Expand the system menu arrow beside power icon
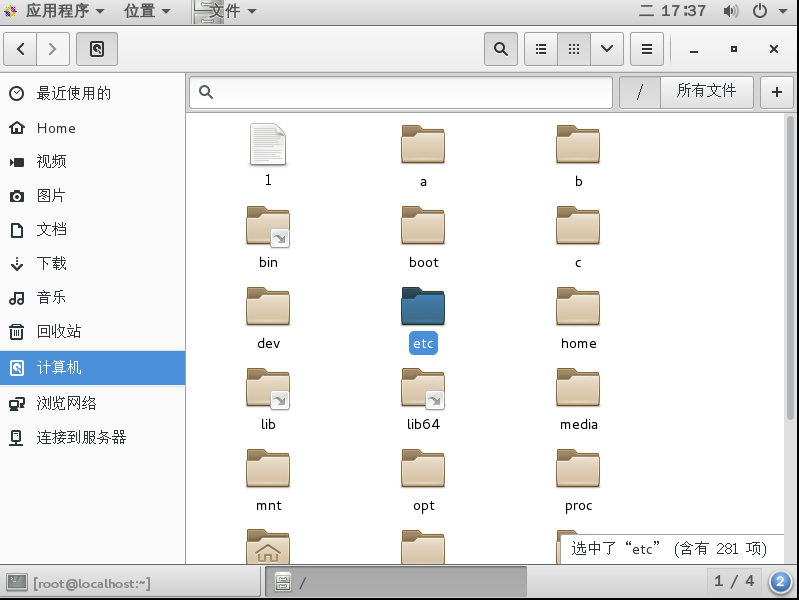799x600 pixels. click(x=783, y=11)
